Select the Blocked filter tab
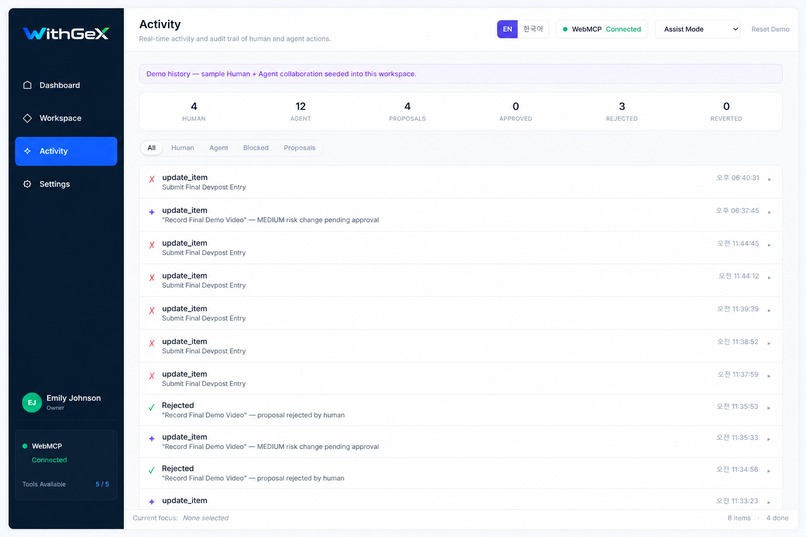The image size is (806, 537). tap(256, 148)
